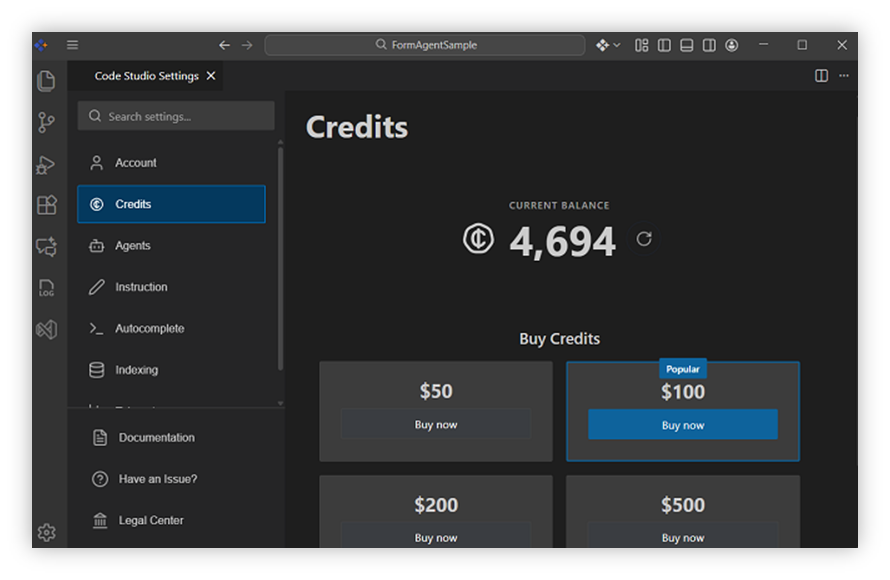Select Agents in the settings list
This screenshot has width=890, height=580.
[x=132, y=246]
